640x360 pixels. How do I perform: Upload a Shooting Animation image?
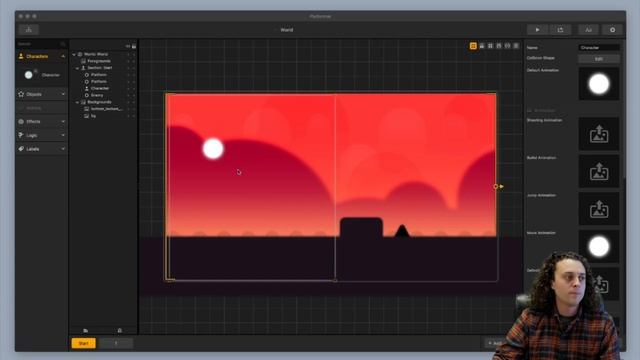pyautogui.click(x=599, y=134)
